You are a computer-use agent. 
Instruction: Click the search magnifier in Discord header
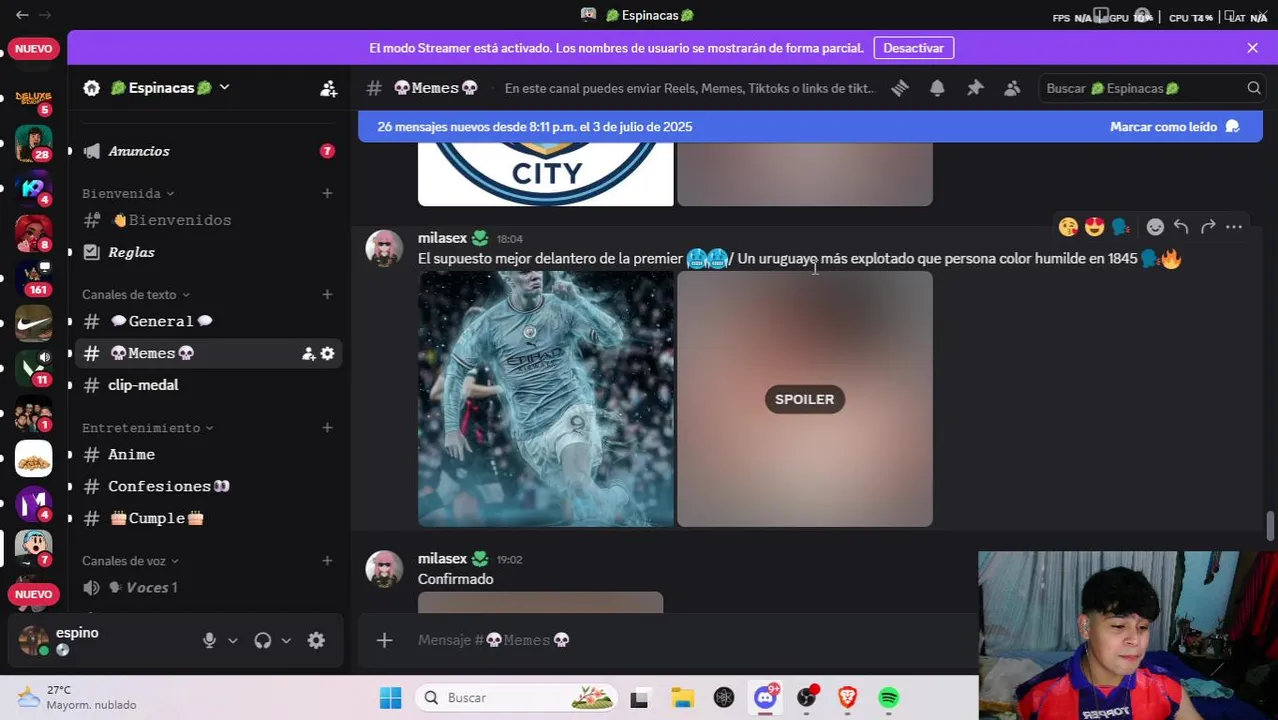coord(1254,88)
